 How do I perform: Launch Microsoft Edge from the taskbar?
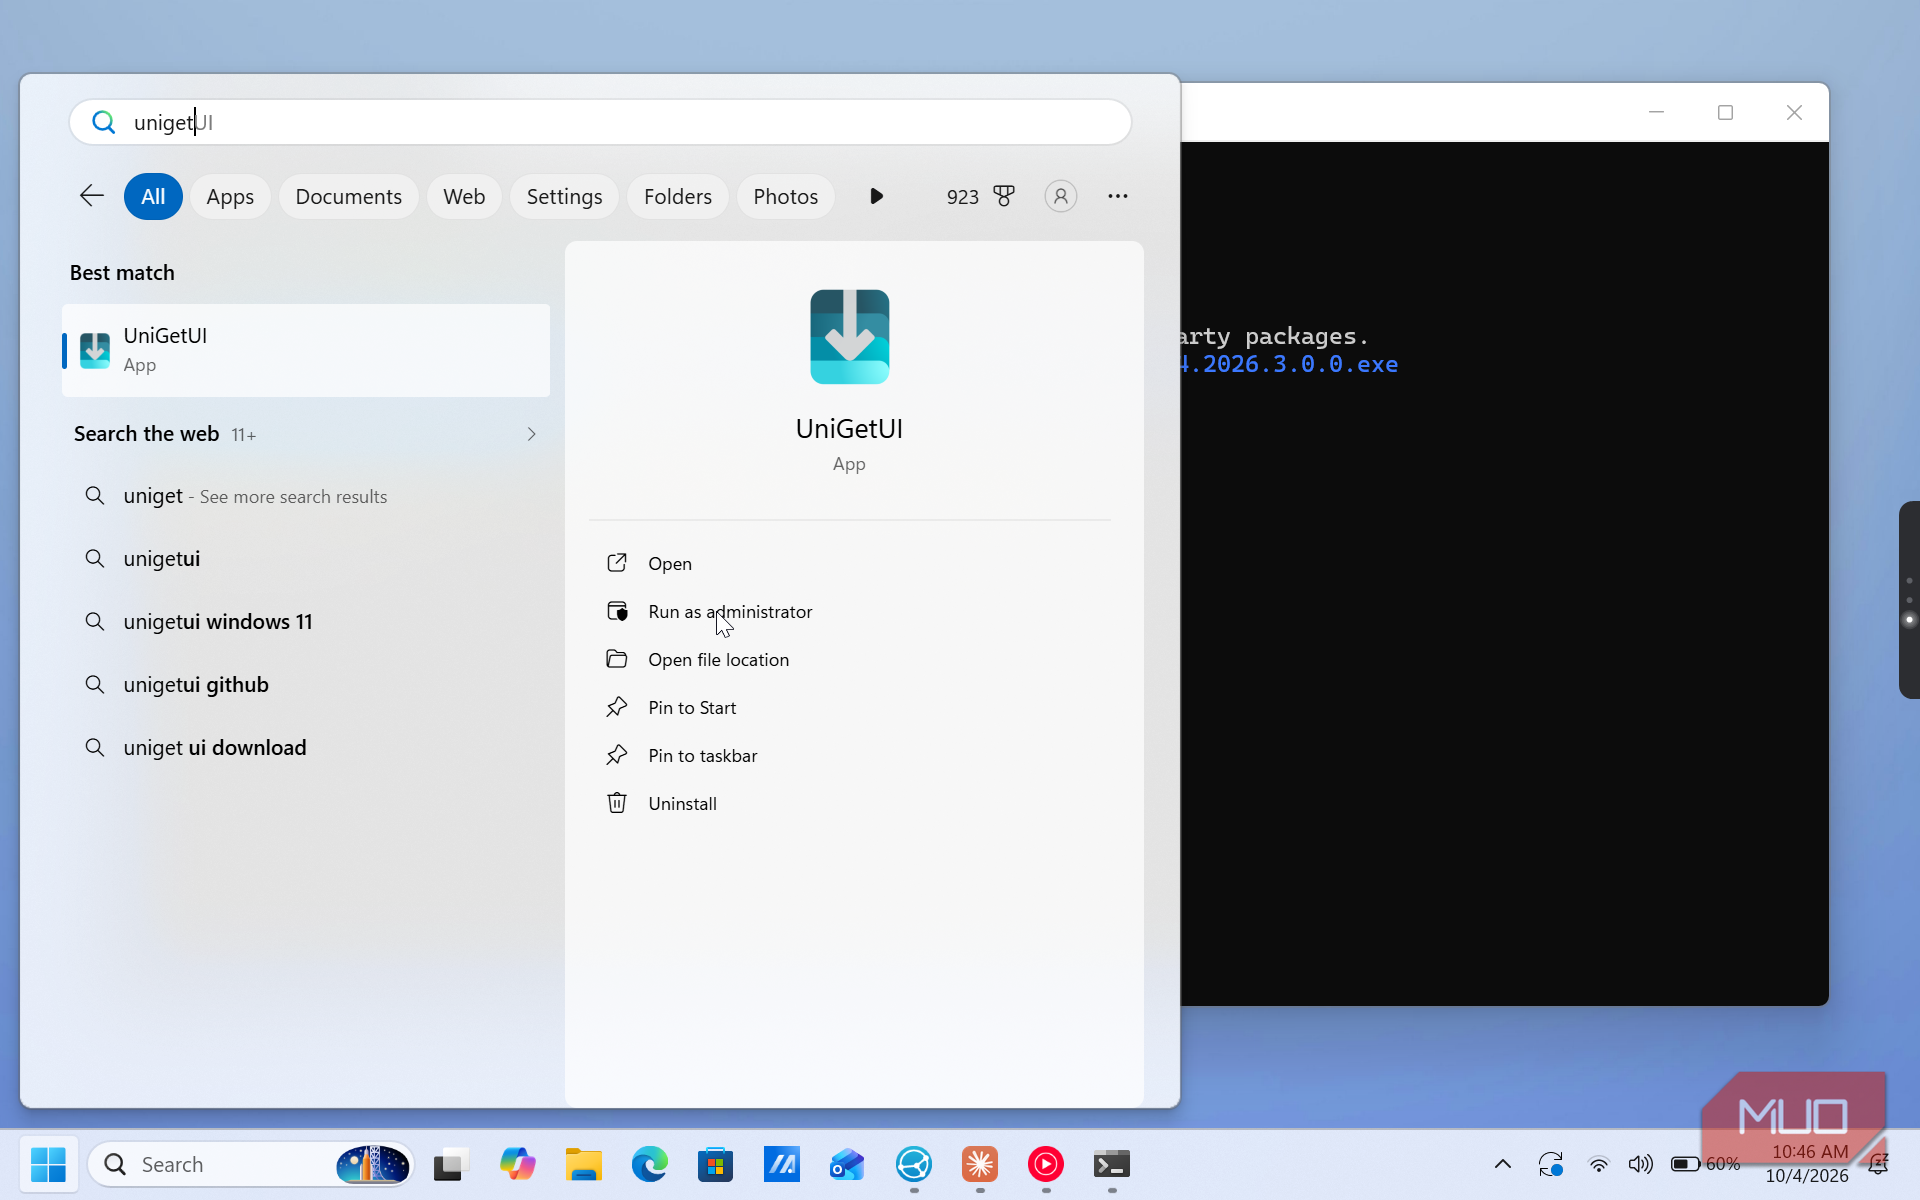point(650,1164)
